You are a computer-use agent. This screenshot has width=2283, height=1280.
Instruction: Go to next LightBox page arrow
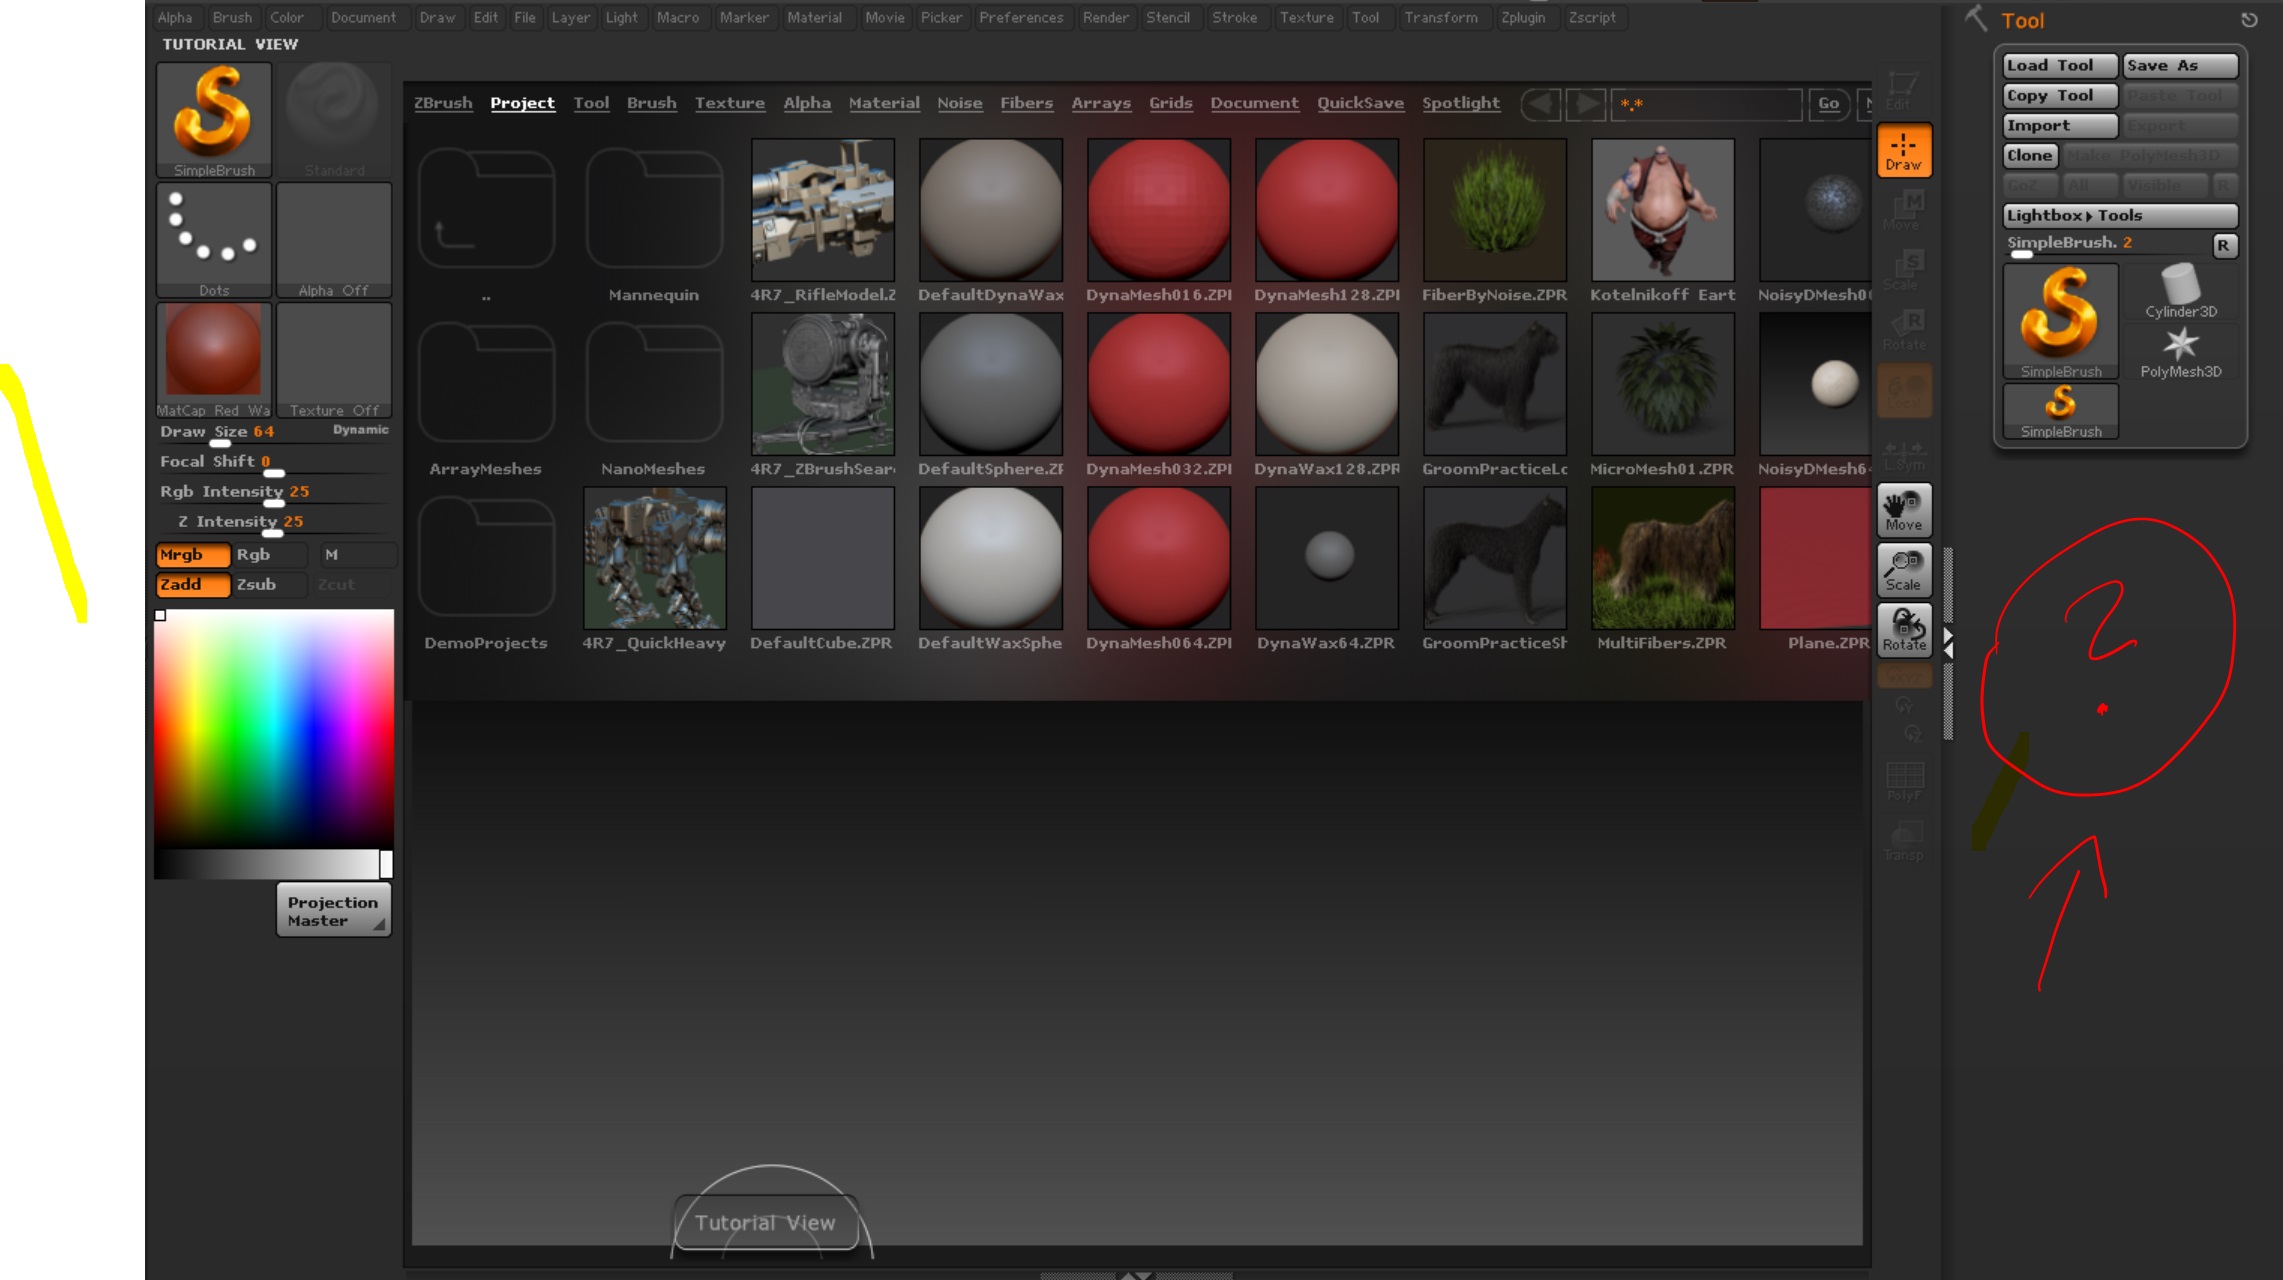click(1586, 104)
